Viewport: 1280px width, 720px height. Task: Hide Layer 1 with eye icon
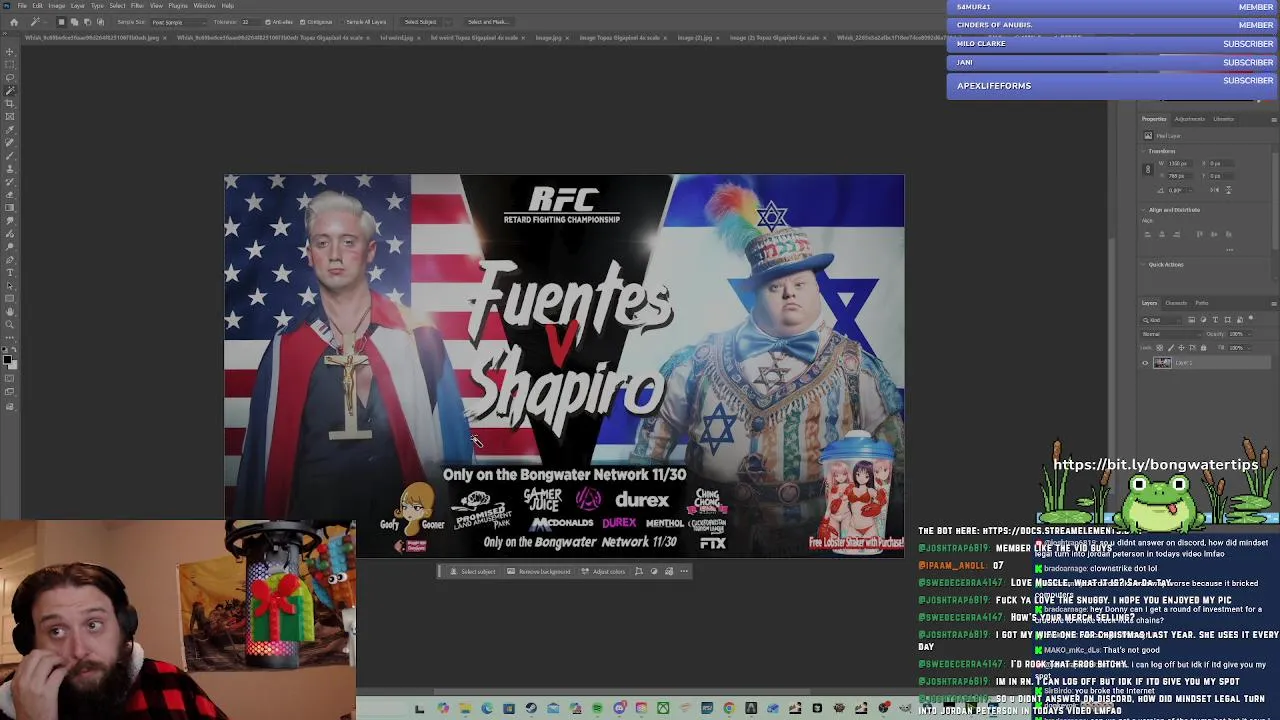(x=1145, y=363)
